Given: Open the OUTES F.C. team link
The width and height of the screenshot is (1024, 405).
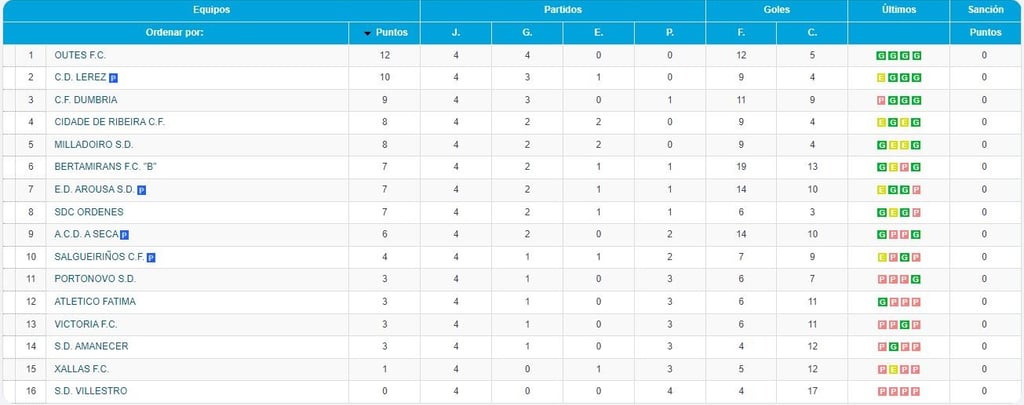Looking at the screenshot, I should click(80, 56).
